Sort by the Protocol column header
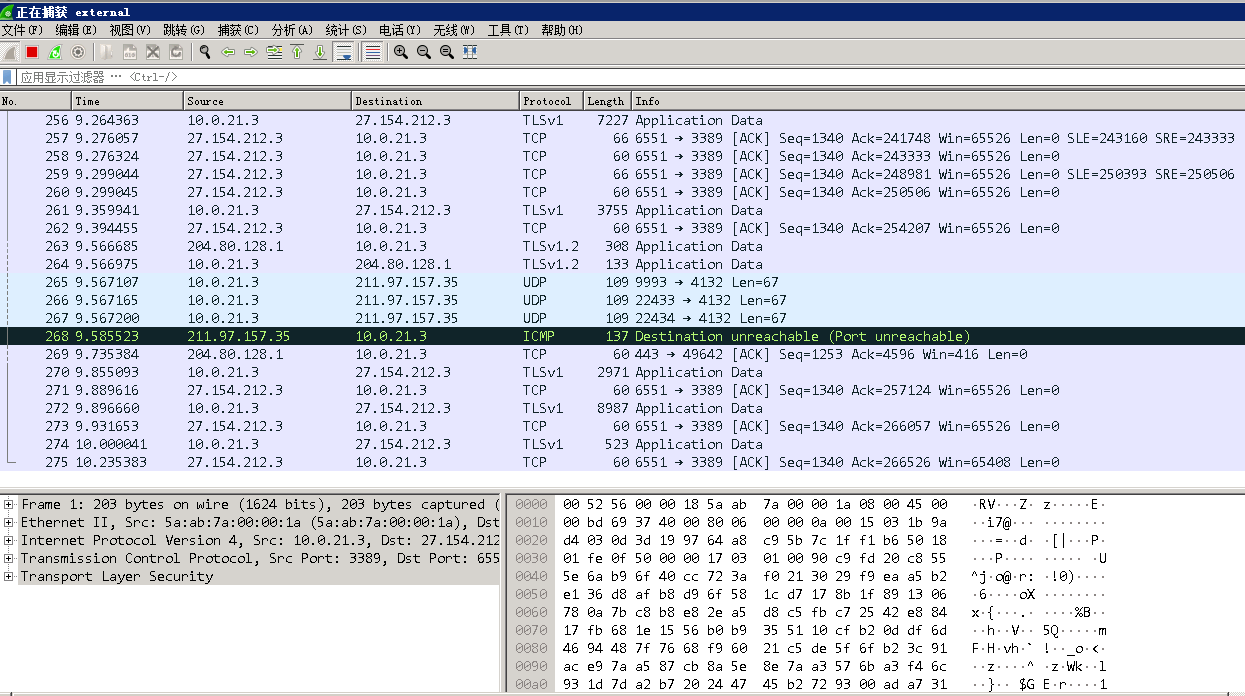1245x696 pixels. 547,101
